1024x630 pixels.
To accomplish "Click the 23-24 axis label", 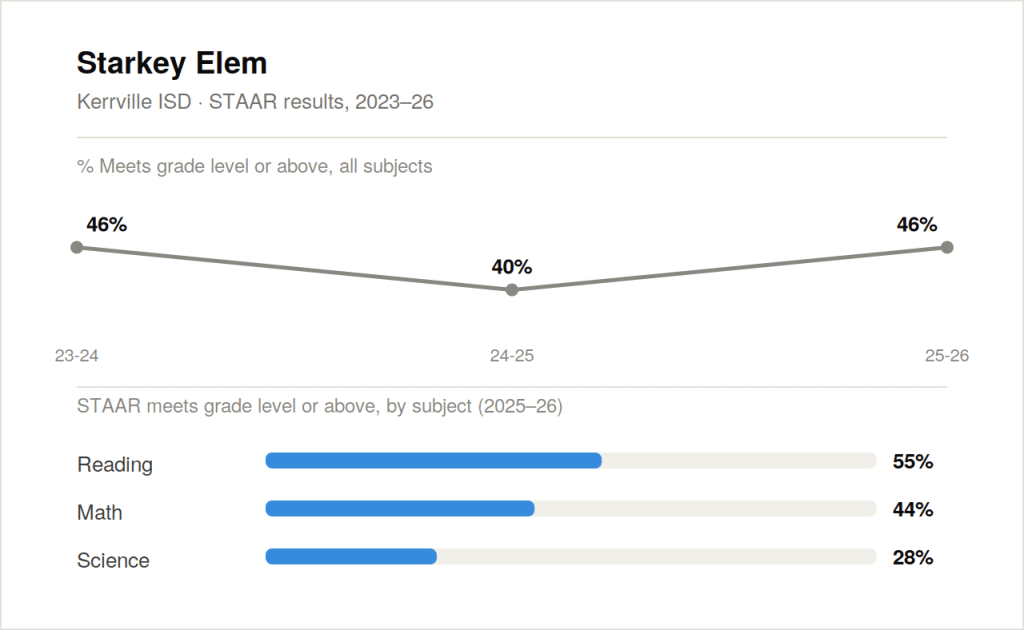I will [76, 356].
